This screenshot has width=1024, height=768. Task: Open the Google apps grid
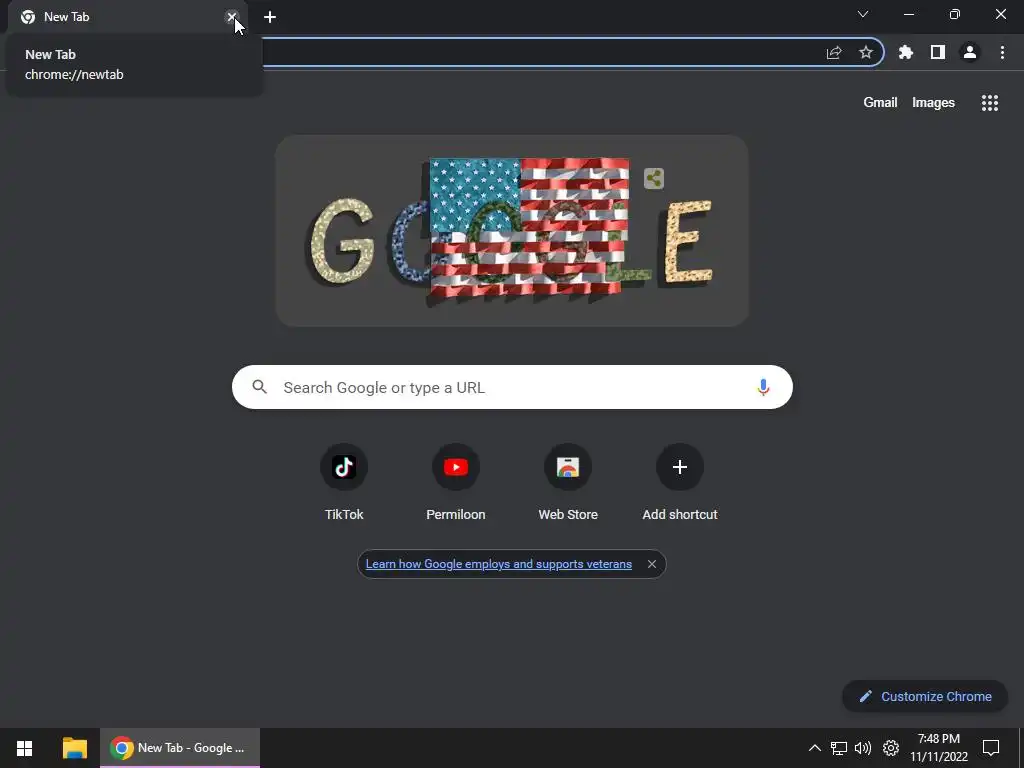pyautogui.click(x=990, y=103)
